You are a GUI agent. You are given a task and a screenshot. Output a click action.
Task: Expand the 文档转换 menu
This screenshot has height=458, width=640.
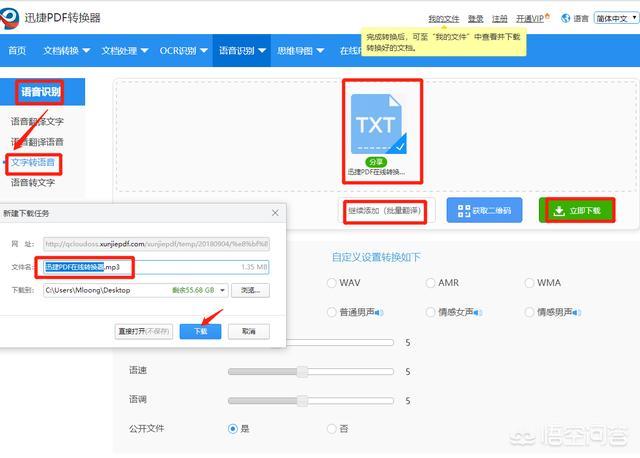(x=67, y=51)
